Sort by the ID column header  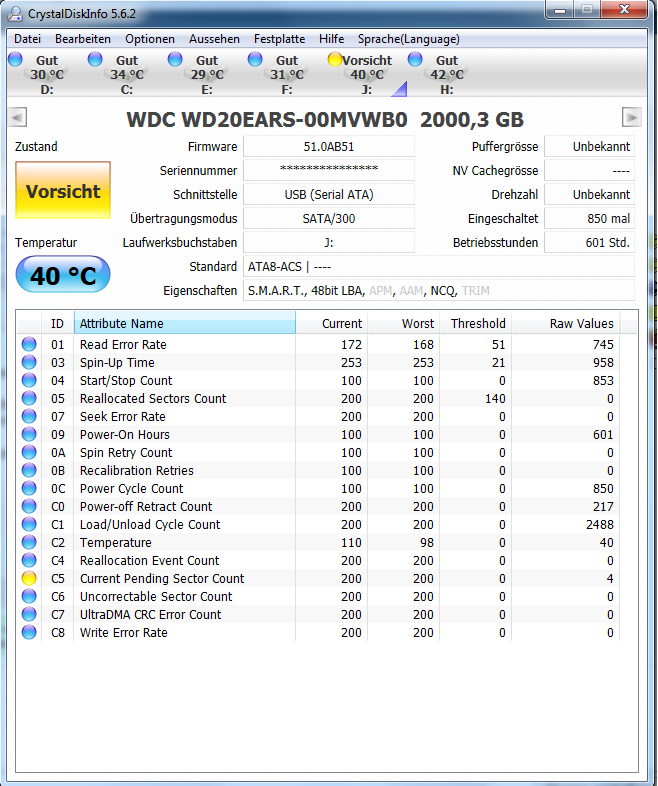click(x=58, y=323)
